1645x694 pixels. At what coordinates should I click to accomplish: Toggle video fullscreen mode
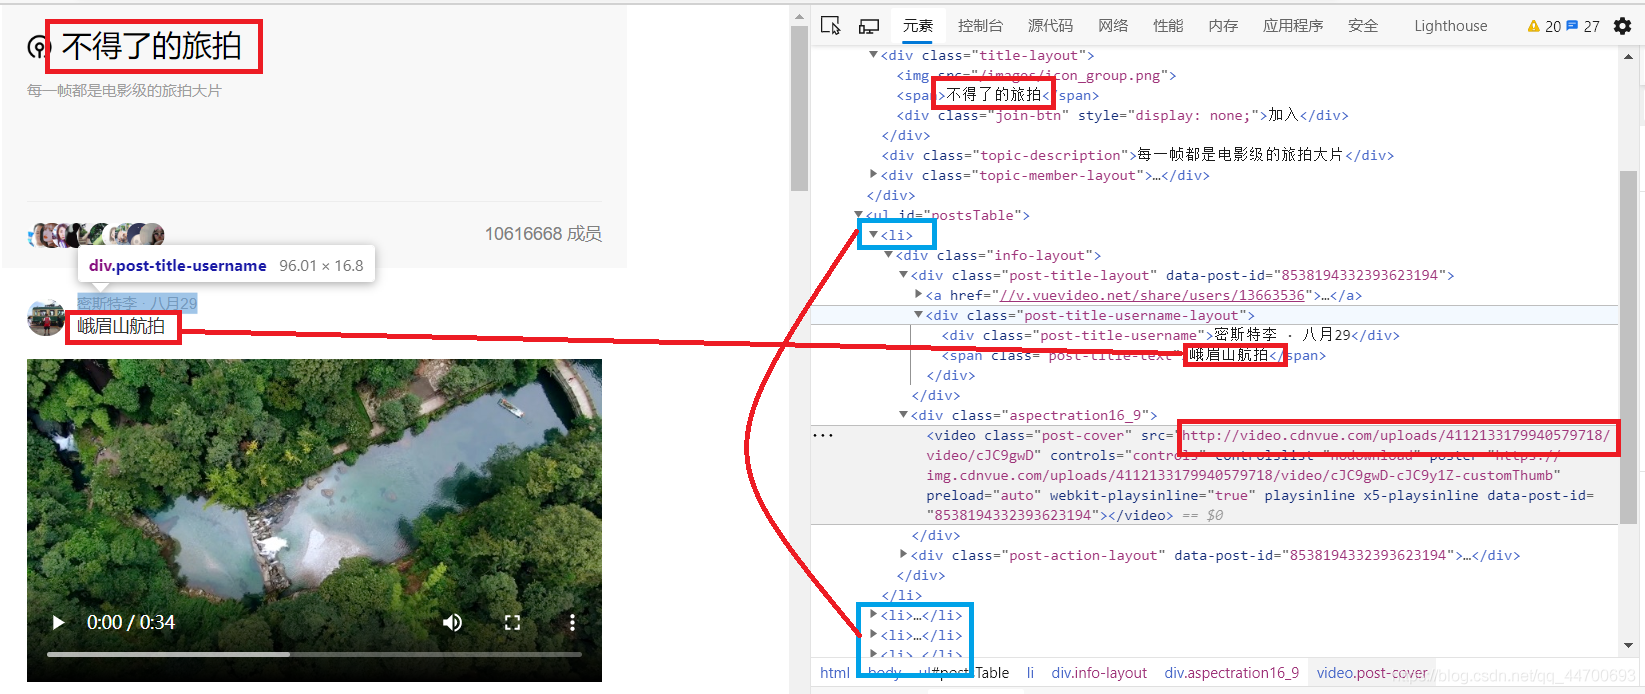(x=513, y=623)
